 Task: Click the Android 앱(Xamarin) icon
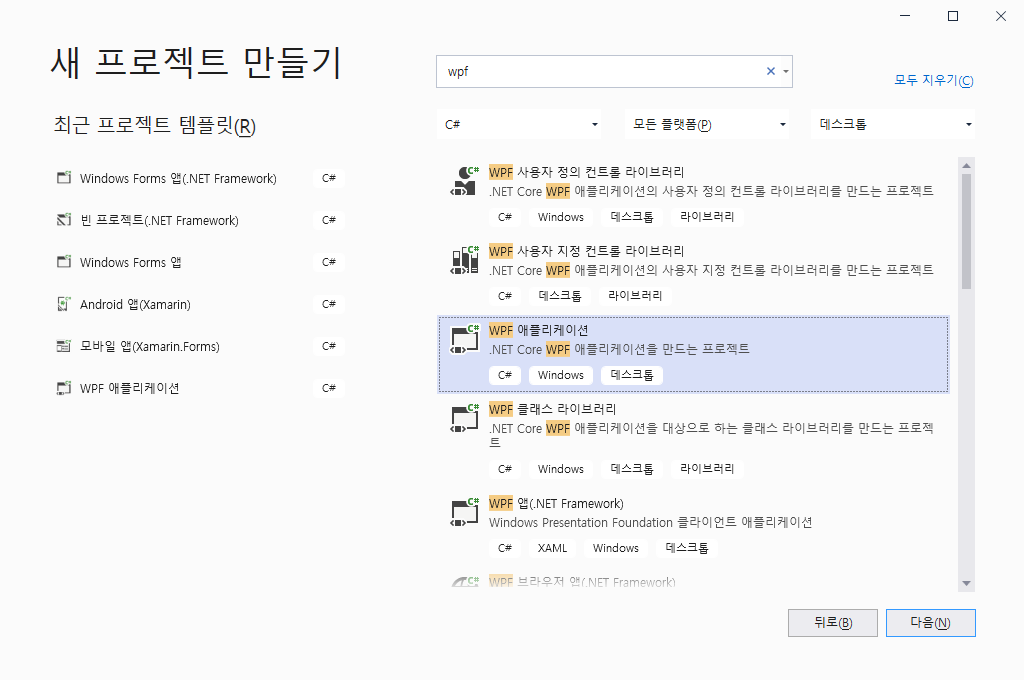tap(63, 304)
